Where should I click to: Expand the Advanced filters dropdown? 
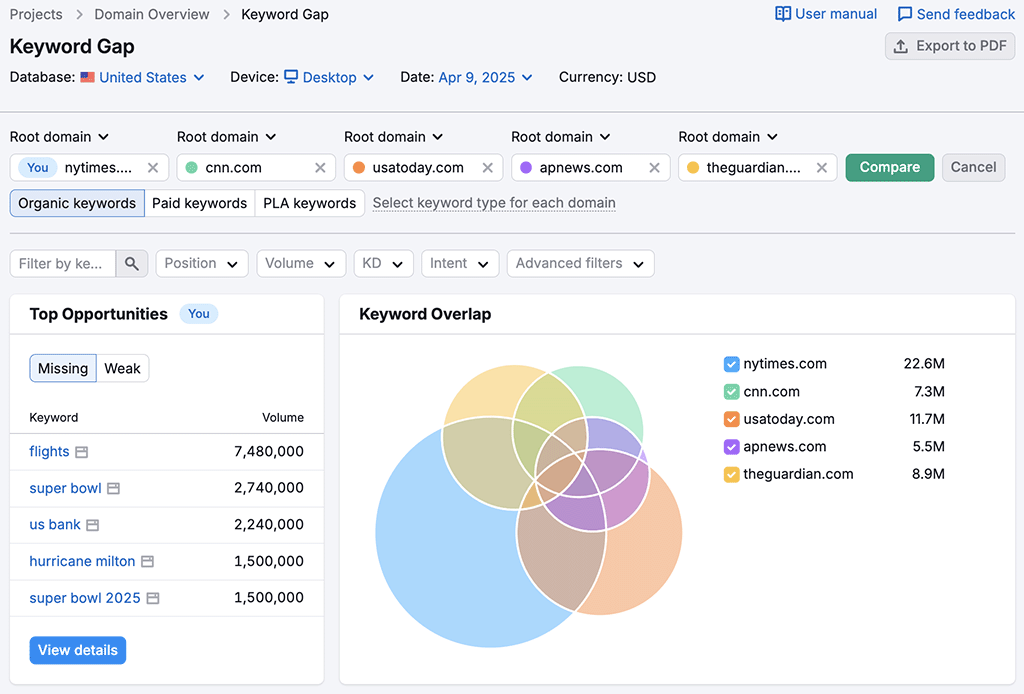point(581,264)
